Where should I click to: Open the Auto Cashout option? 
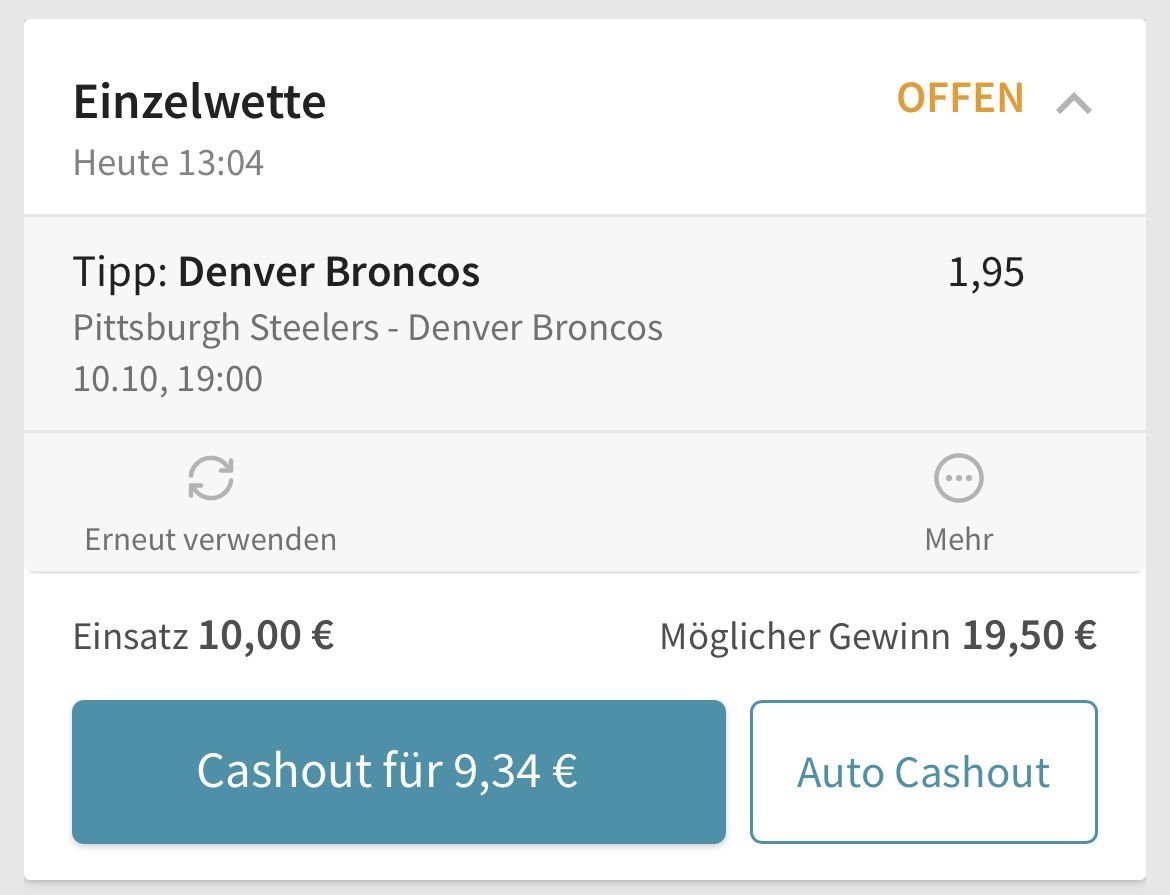[x=924, y=772]
